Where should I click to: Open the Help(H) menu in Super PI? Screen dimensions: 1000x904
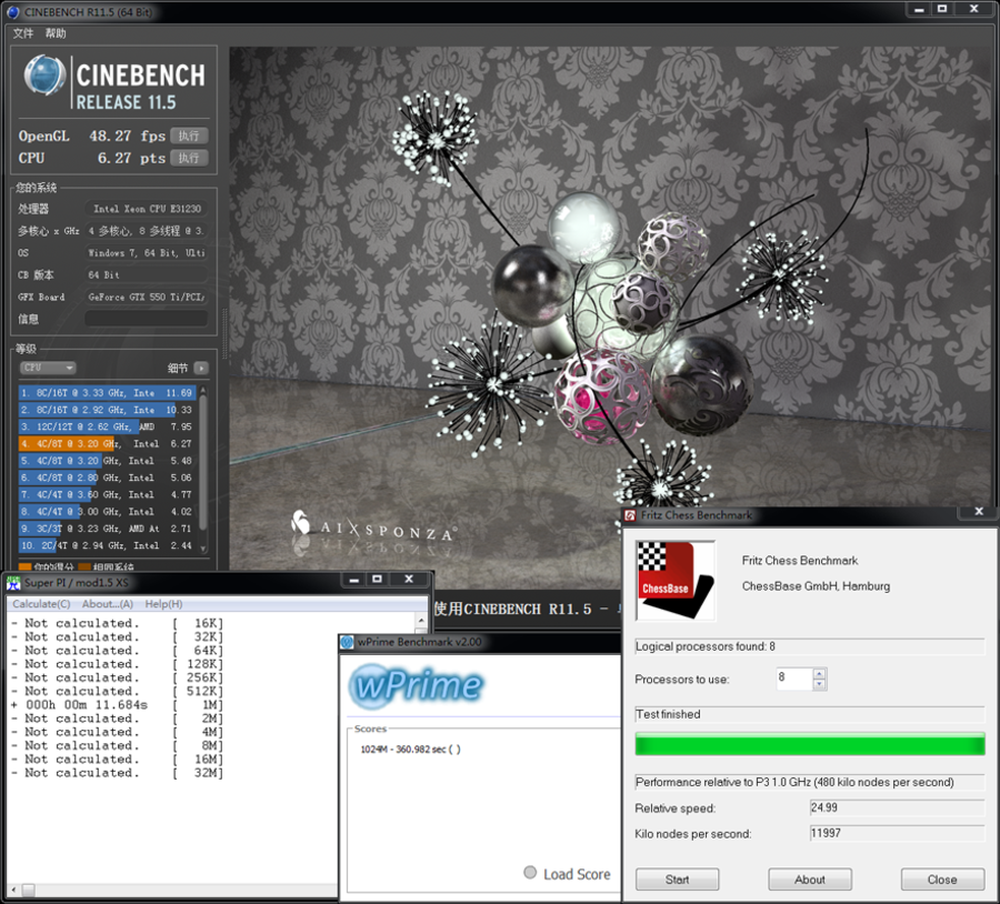pyautogui.click(x=163, y=604)
